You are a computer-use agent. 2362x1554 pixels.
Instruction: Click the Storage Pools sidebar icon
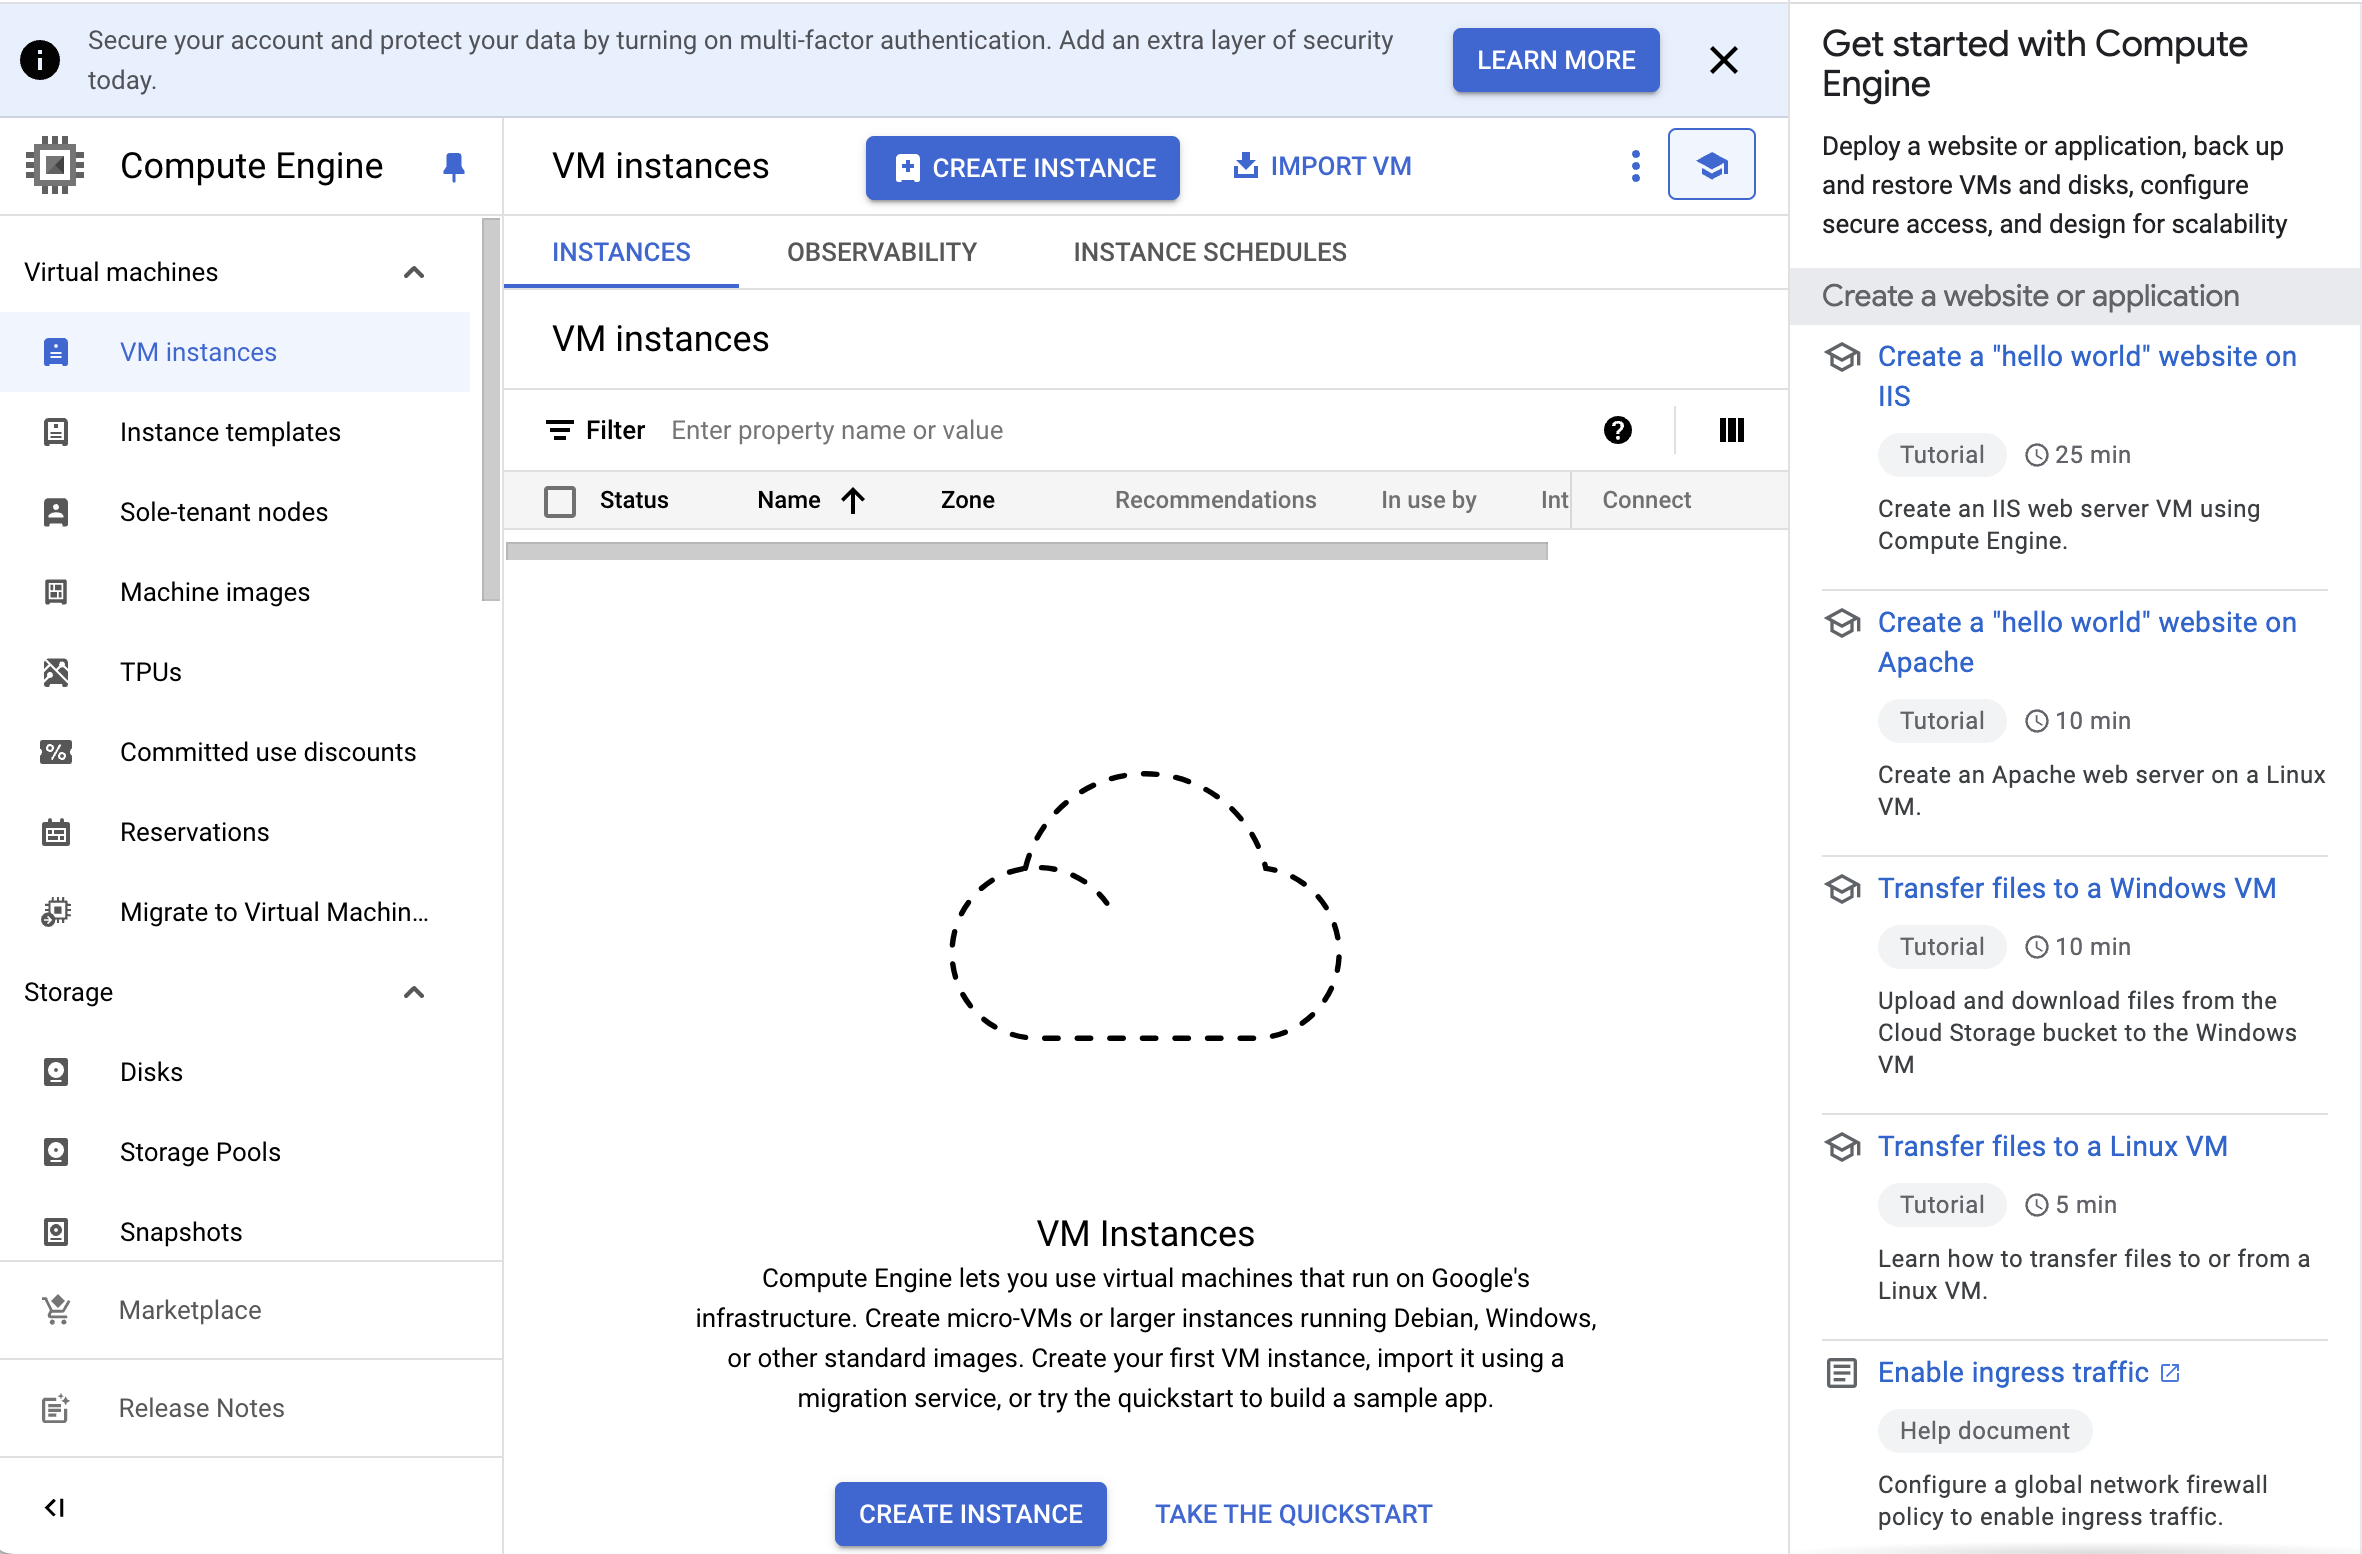(56, 1152)
